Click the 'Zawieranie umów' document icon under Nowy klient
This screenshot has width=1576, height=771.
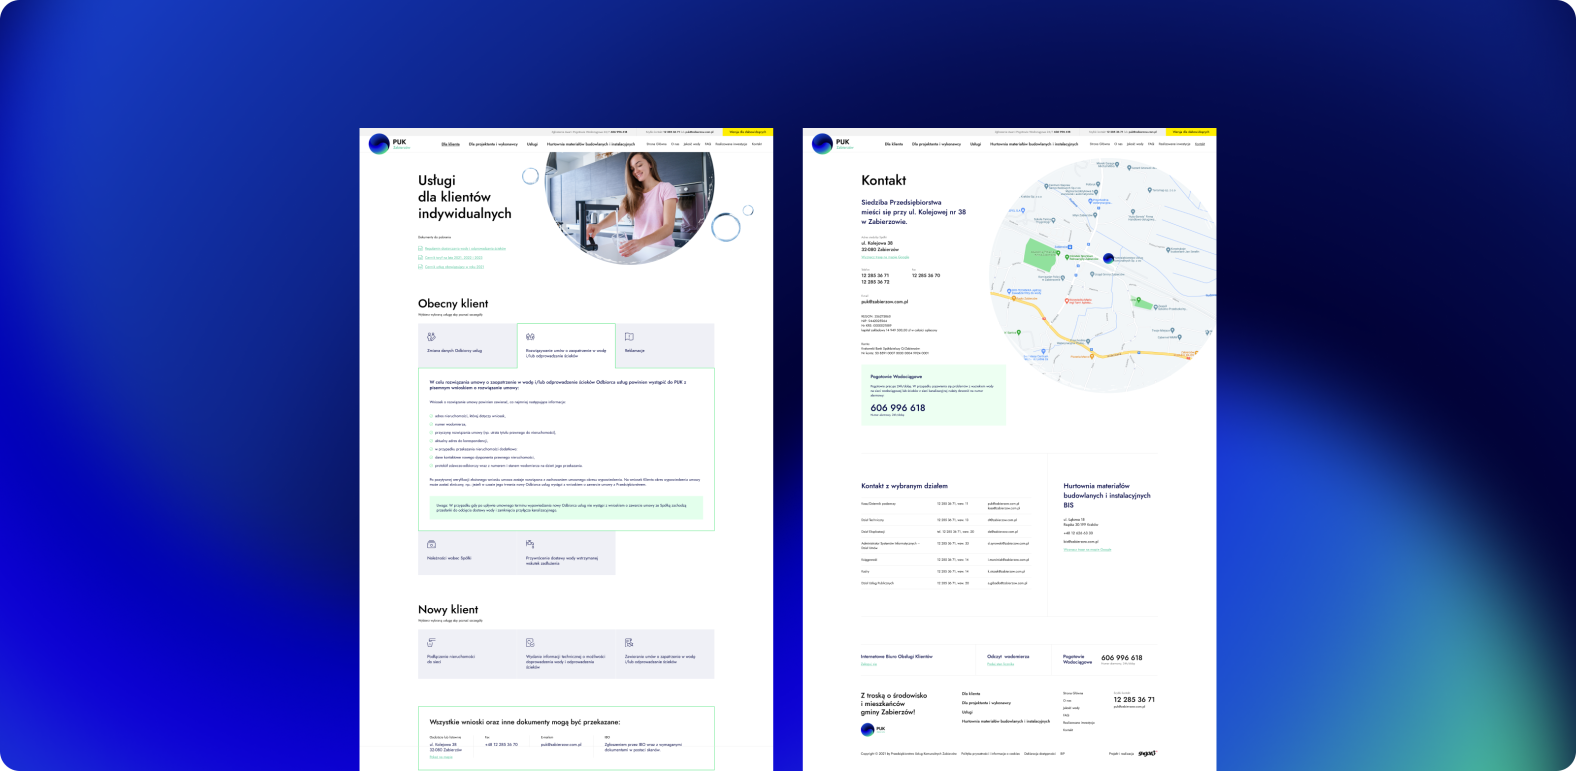(x=629, y=642)
